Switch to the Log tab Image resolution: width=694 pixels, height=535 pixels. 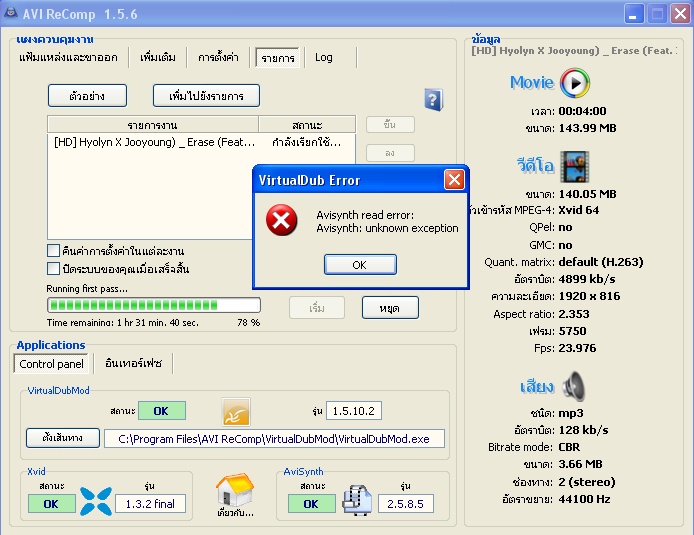(324, 58)
